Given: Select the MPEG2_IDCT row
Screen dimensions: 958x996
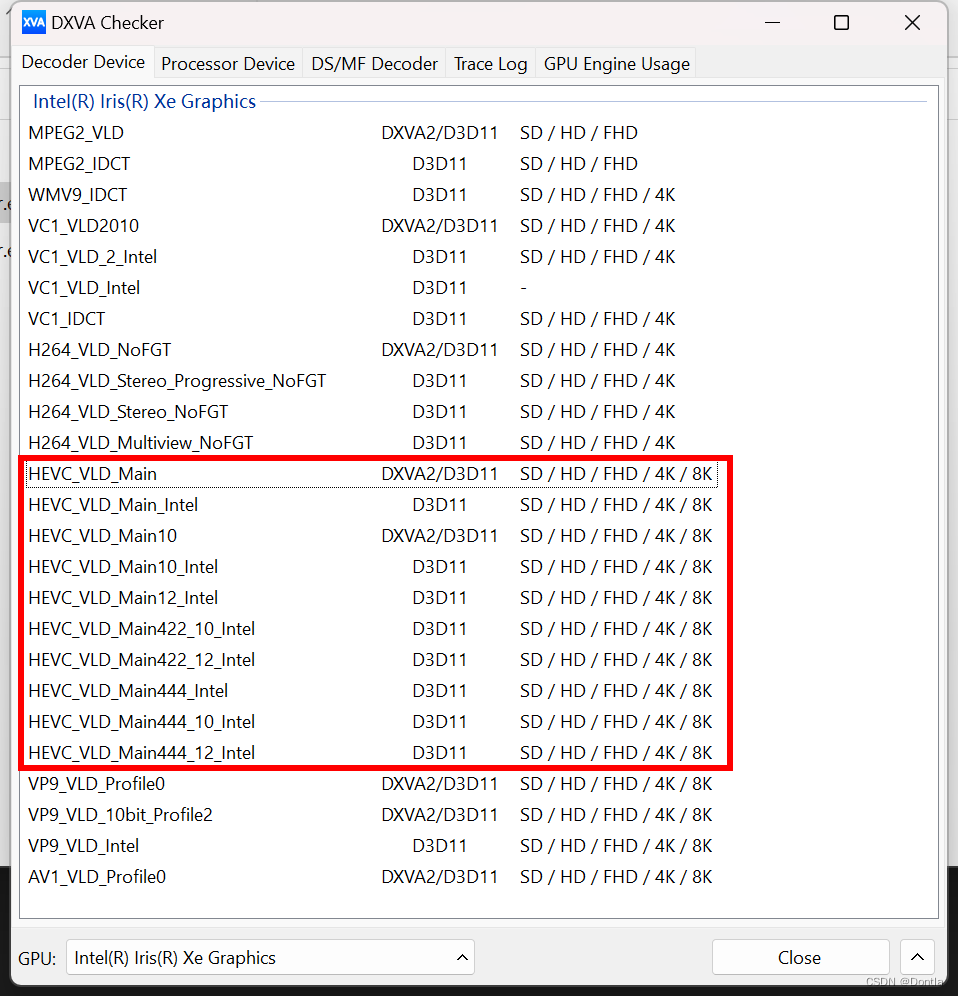Looking at the screenshot, I should coord(372,164).
